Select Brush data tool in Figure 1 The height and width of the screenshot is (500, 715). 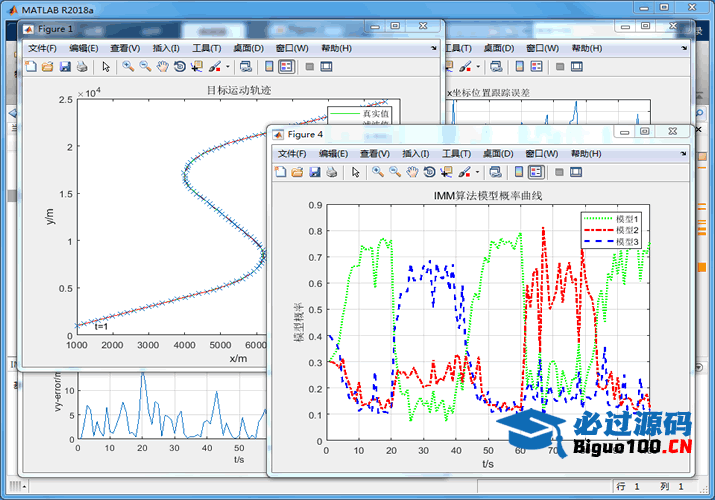pos(215,67)
